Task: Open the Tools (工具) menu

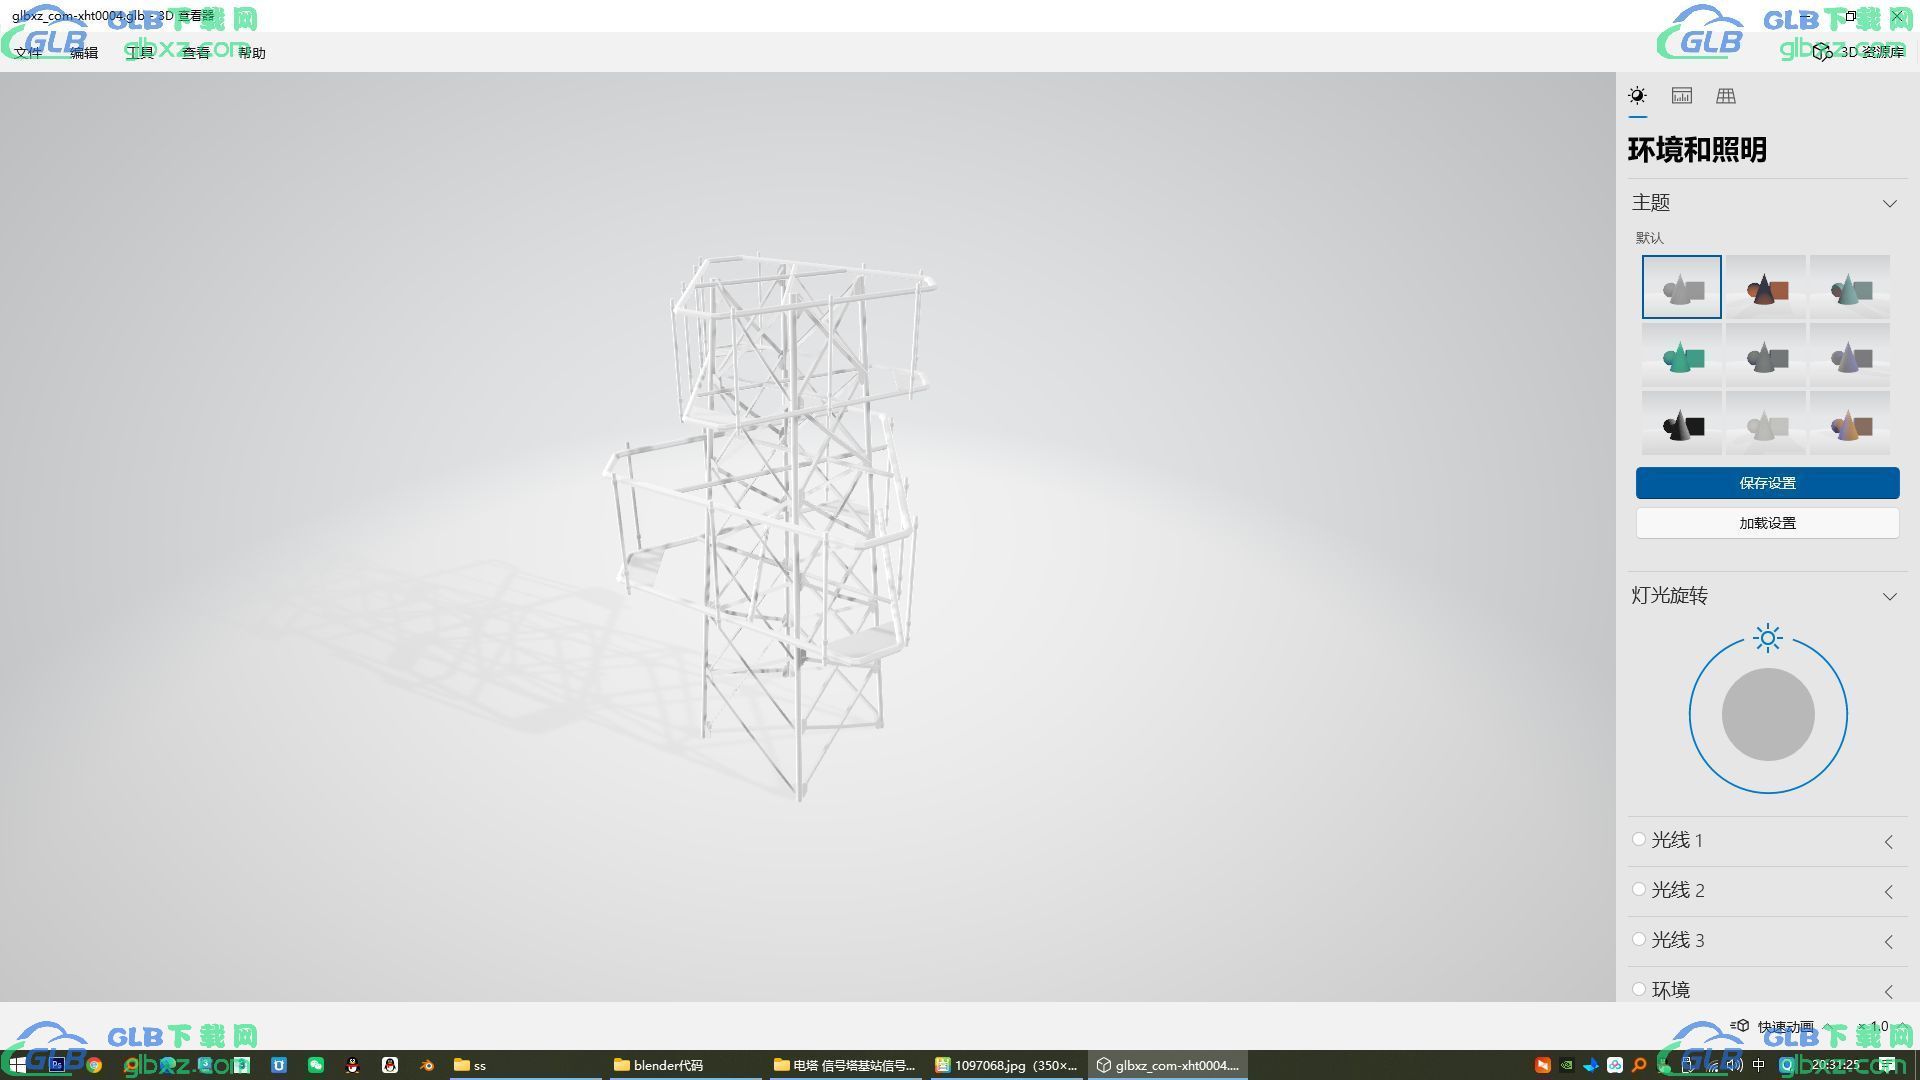Action: (140, 53)
